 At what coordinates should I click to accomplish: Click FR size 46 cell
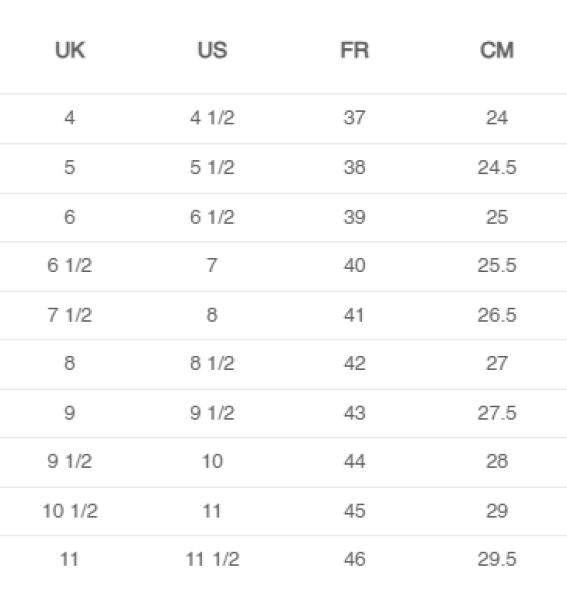pyautogui.click(x=355, y=559)
